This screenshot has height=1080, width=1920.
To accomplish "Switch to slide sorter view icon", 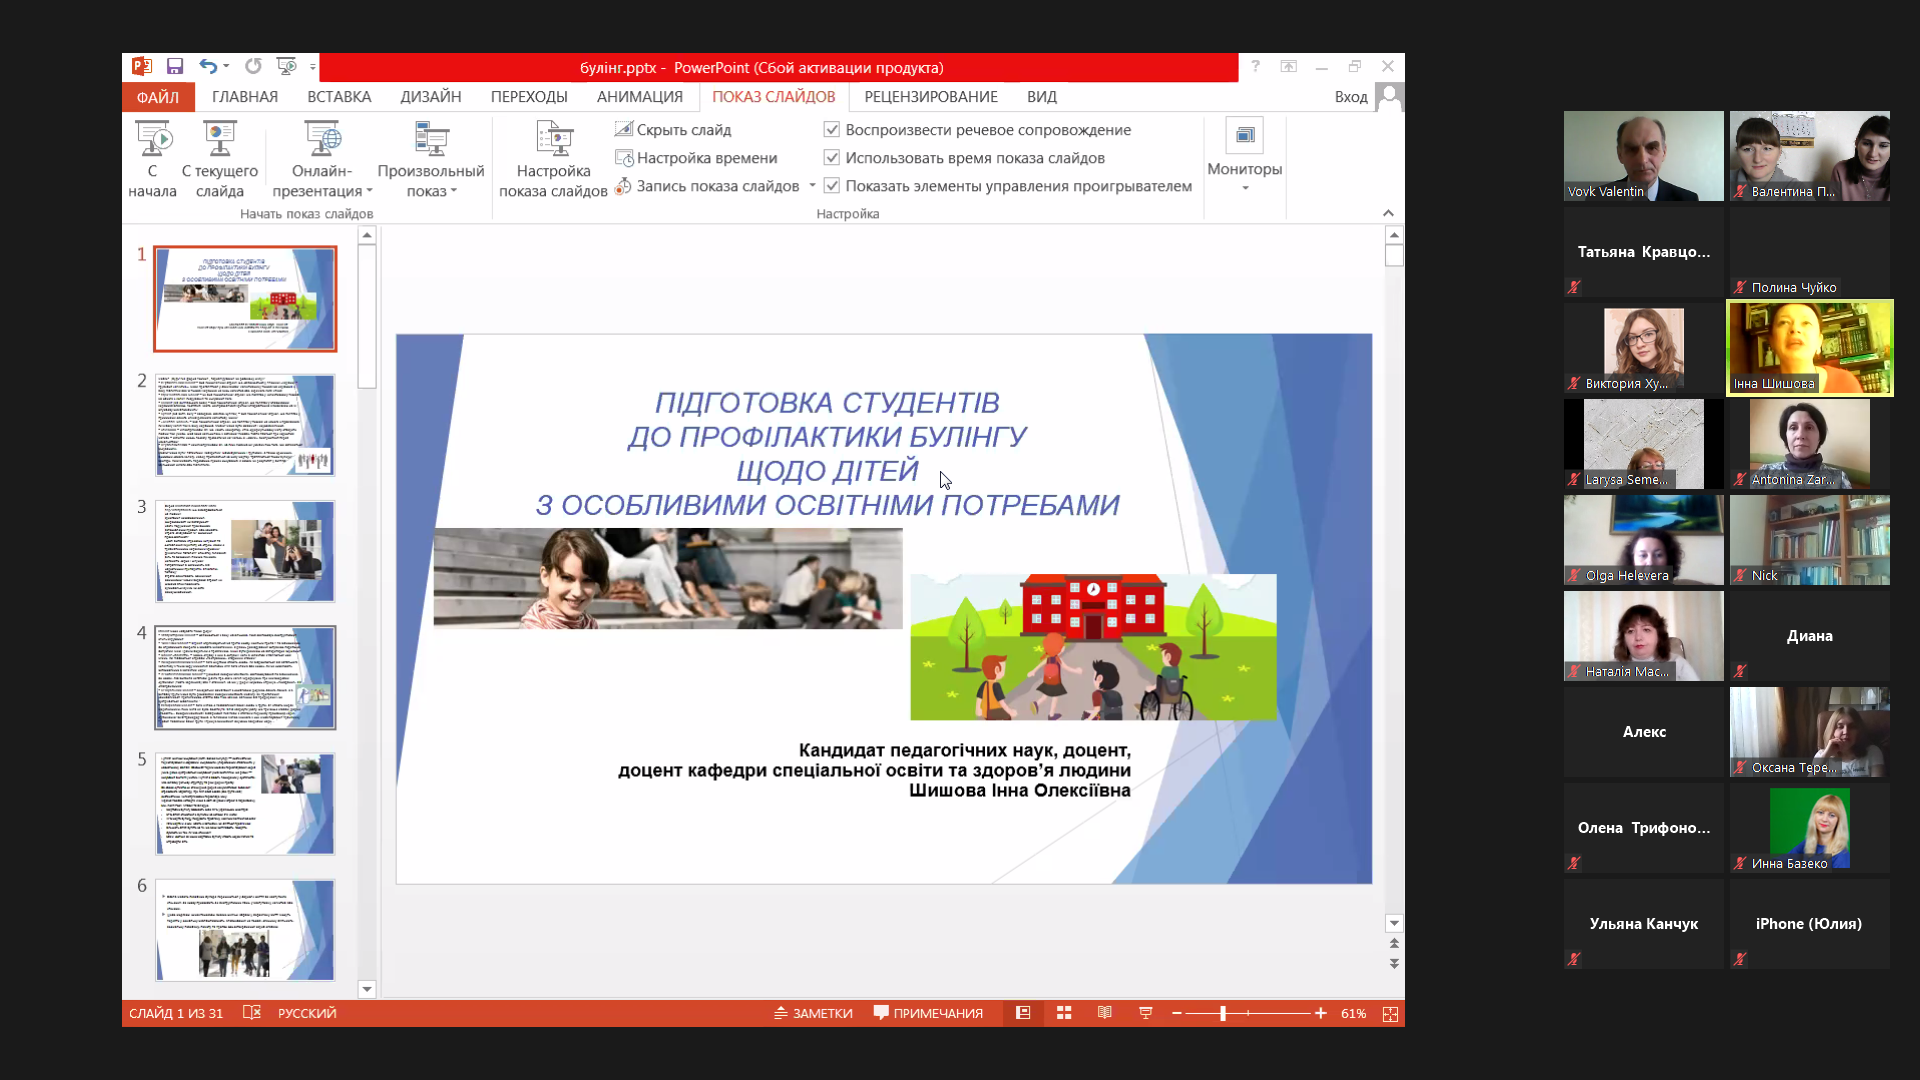I will (1064, 1013).
